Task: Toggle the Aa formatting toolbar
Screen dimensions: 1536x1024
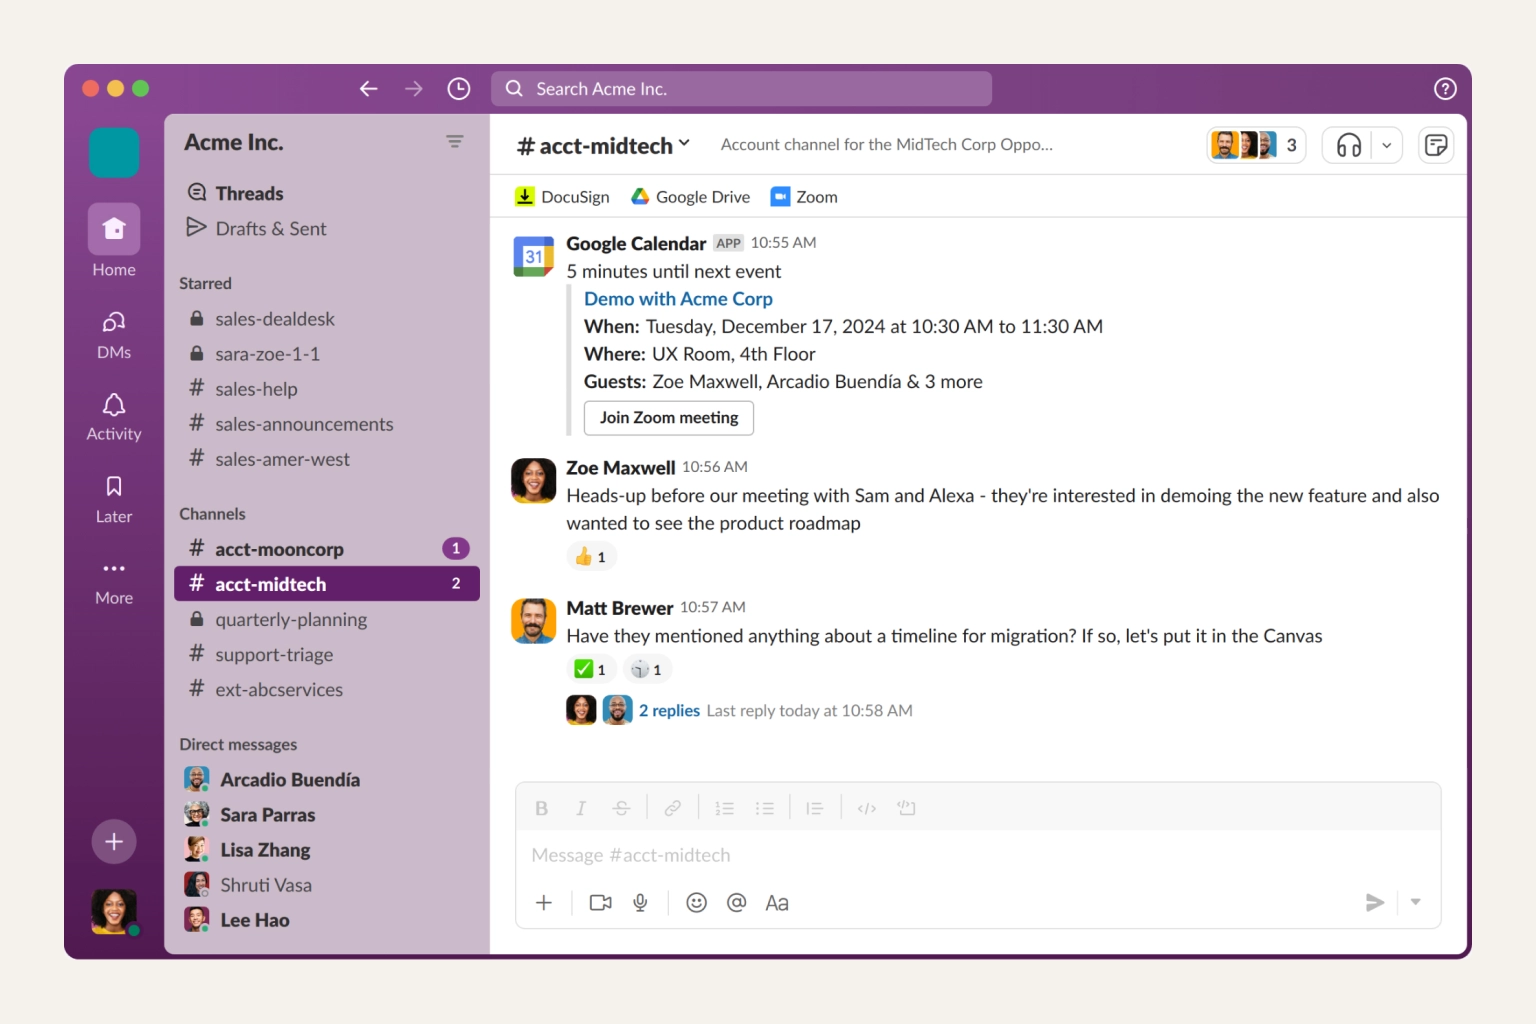Action: [x=777, y=903]
